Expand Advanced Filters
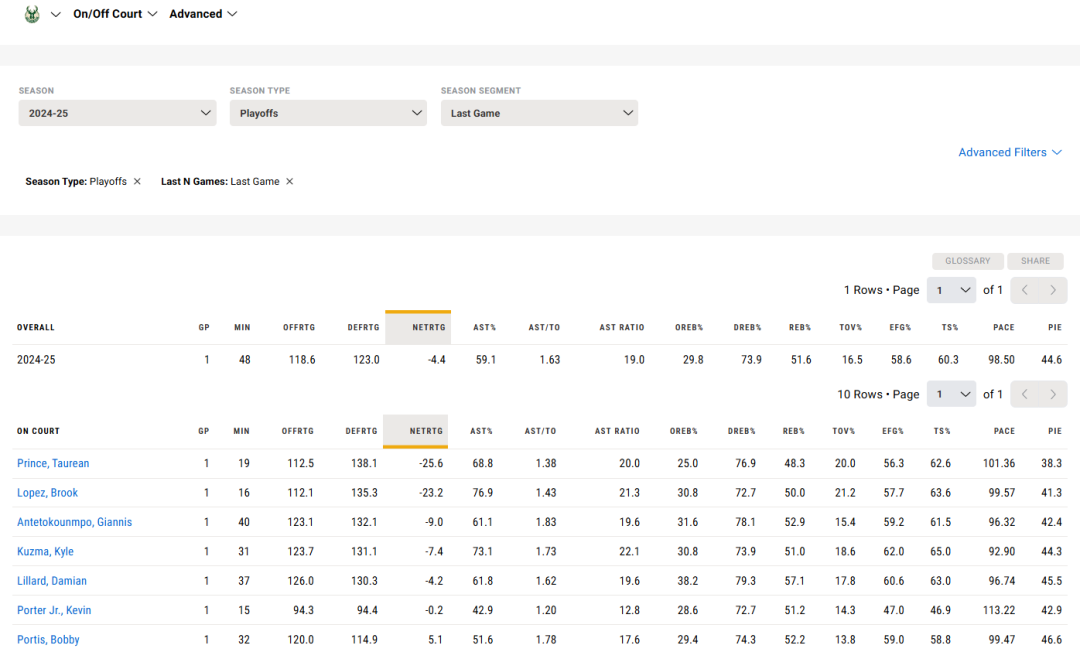Viewport: 1080px width, 652px height. coord(1010,152)
